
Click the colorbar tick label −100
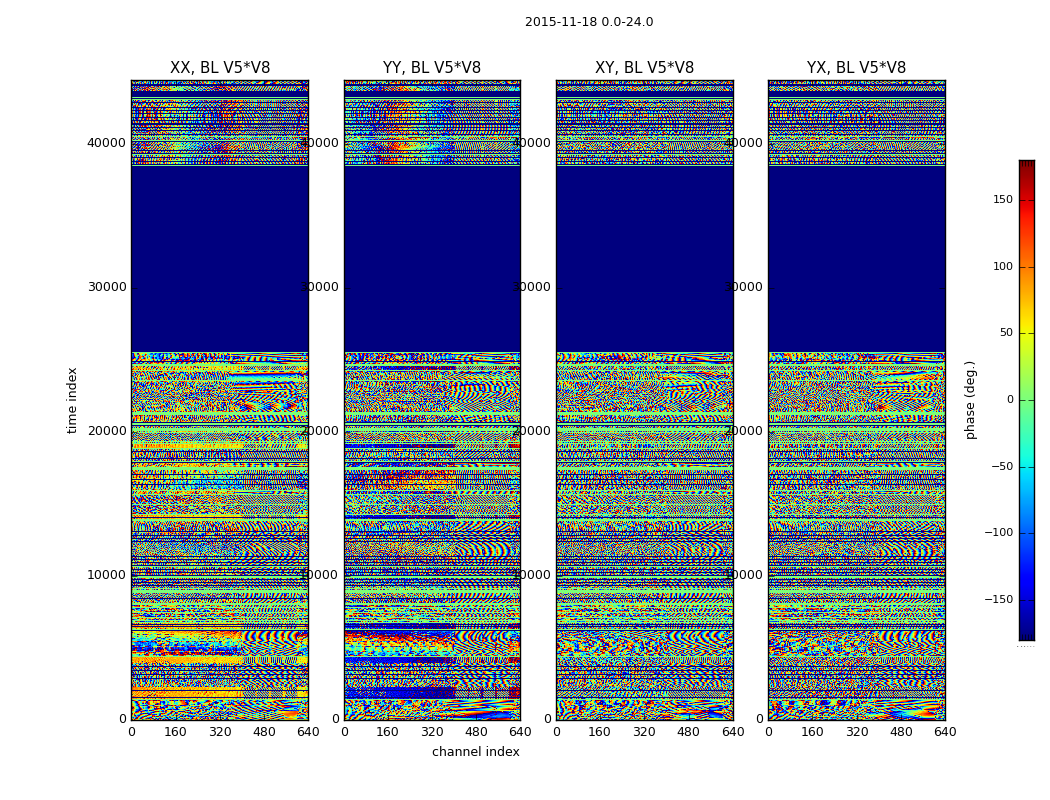coord(999,533)
